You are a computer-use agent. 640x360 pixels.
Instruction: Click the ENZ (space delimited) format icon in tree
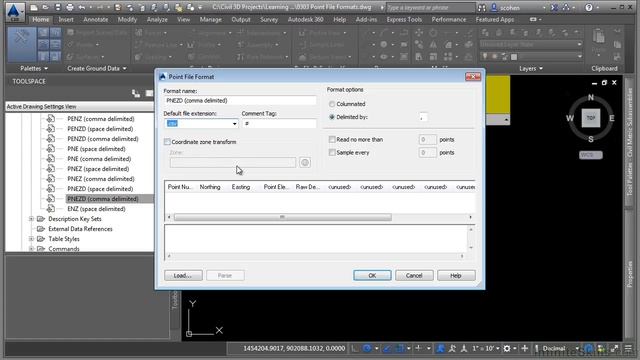[x=51, y=209]
